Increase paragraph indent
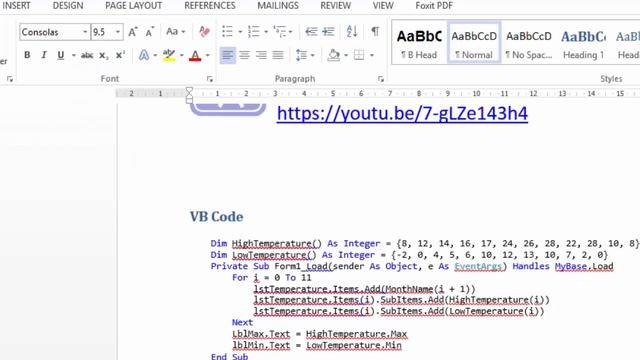Image resolution: width=640 pixels, height=360 pixels. pyautogui.click(x=329, y=31)
